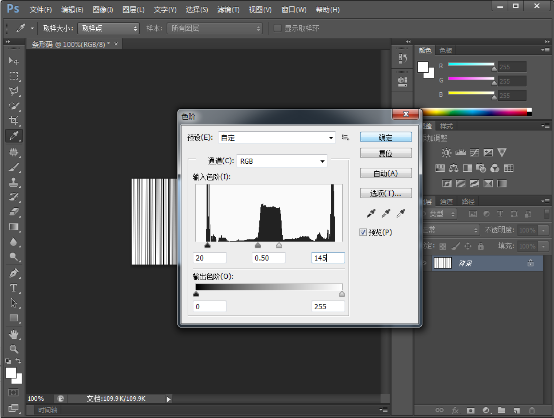The width and height of the screenshot is (554, 418).
Task: Select the Crop tool in toolbar
Action: click(13, 120)
